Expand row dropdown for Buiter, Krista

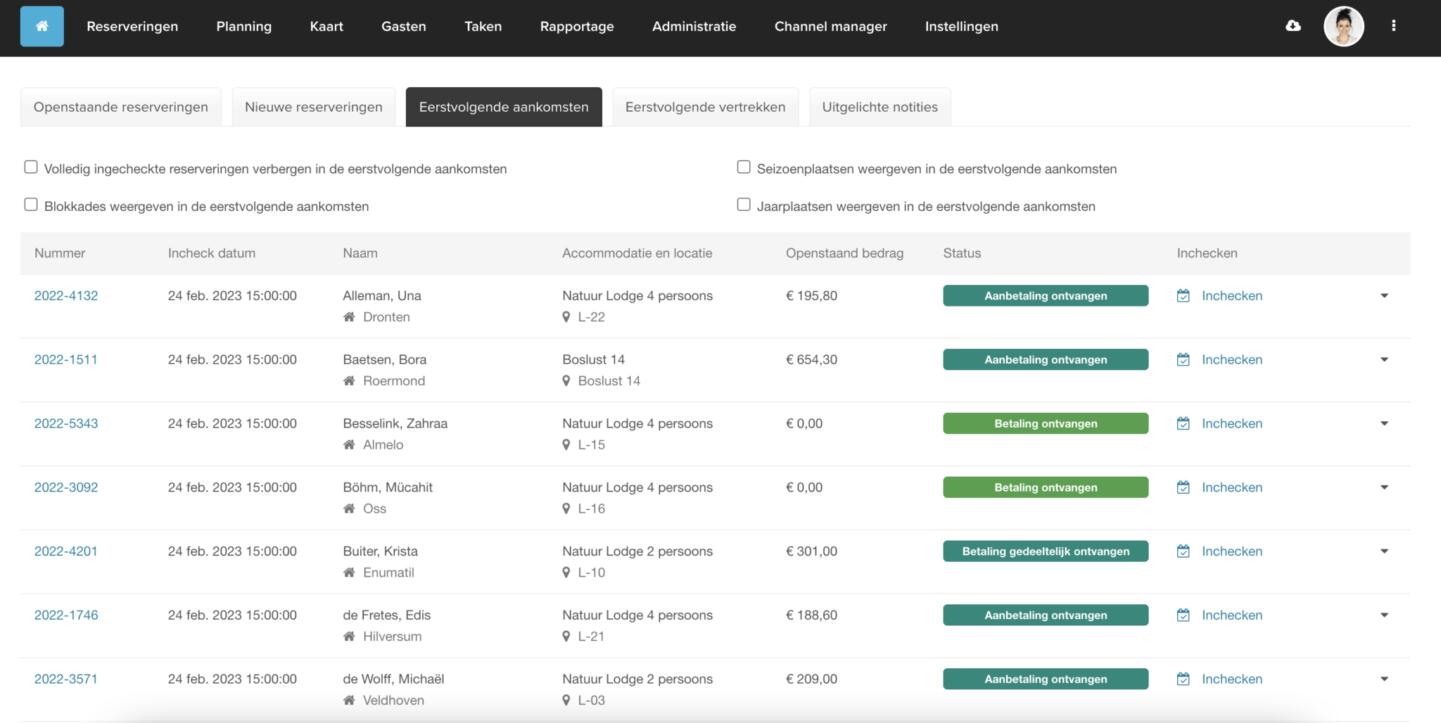point(1384,551)
